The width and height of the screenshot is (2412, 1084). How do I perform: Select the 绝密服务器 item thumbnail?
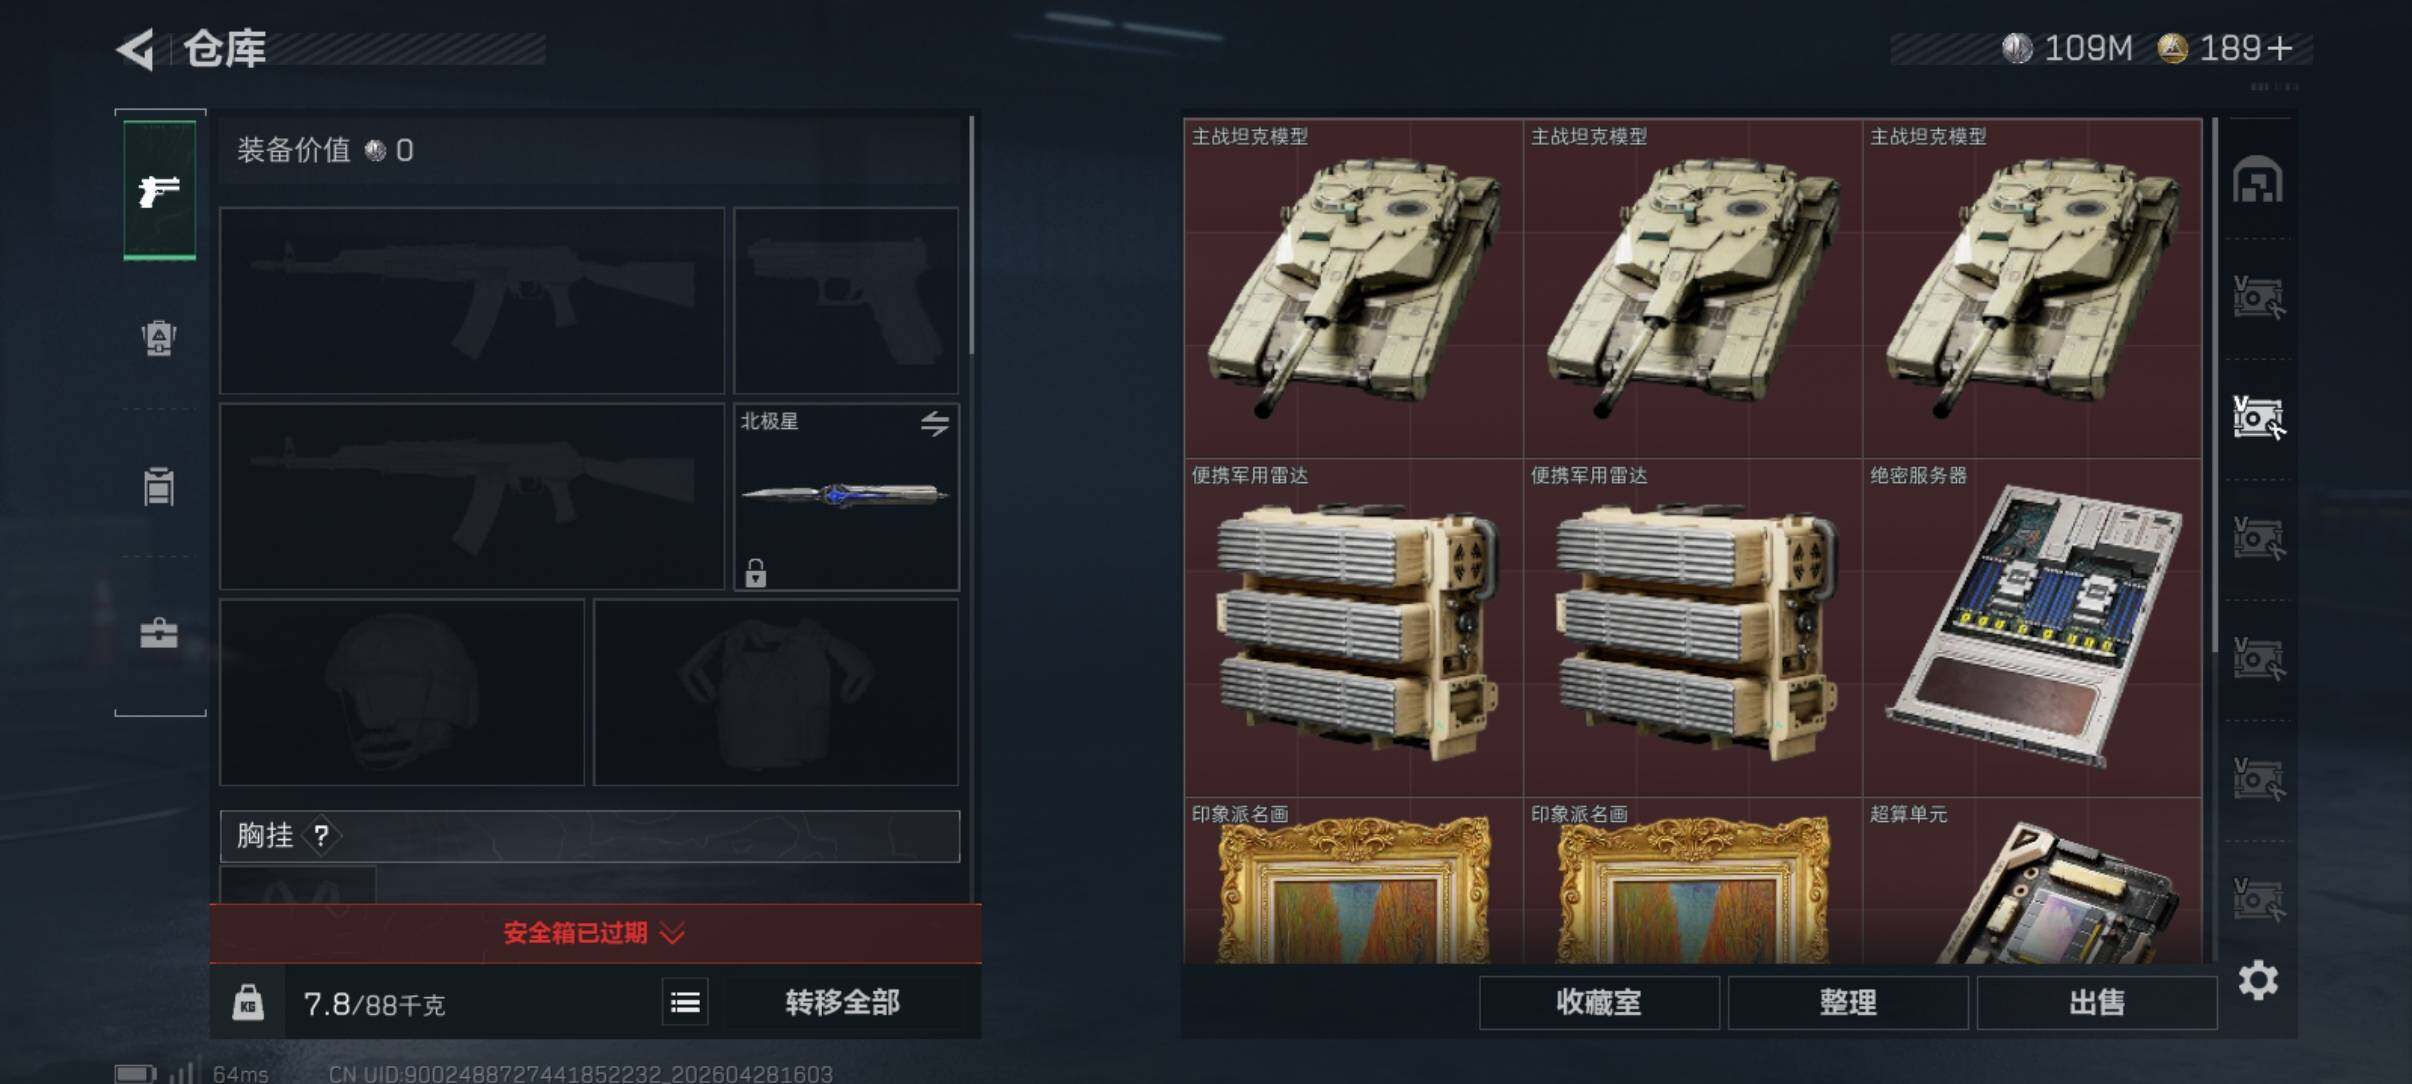click(x=2032, y=627)
